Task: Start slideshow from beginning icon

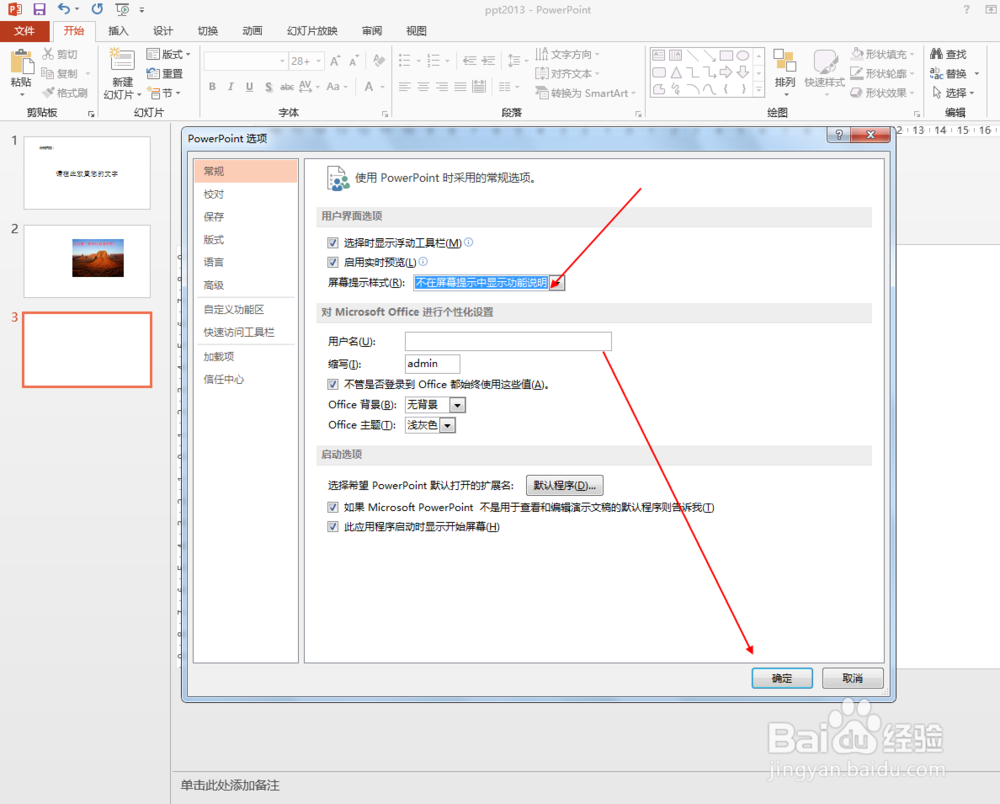Action: coord(122,10)
